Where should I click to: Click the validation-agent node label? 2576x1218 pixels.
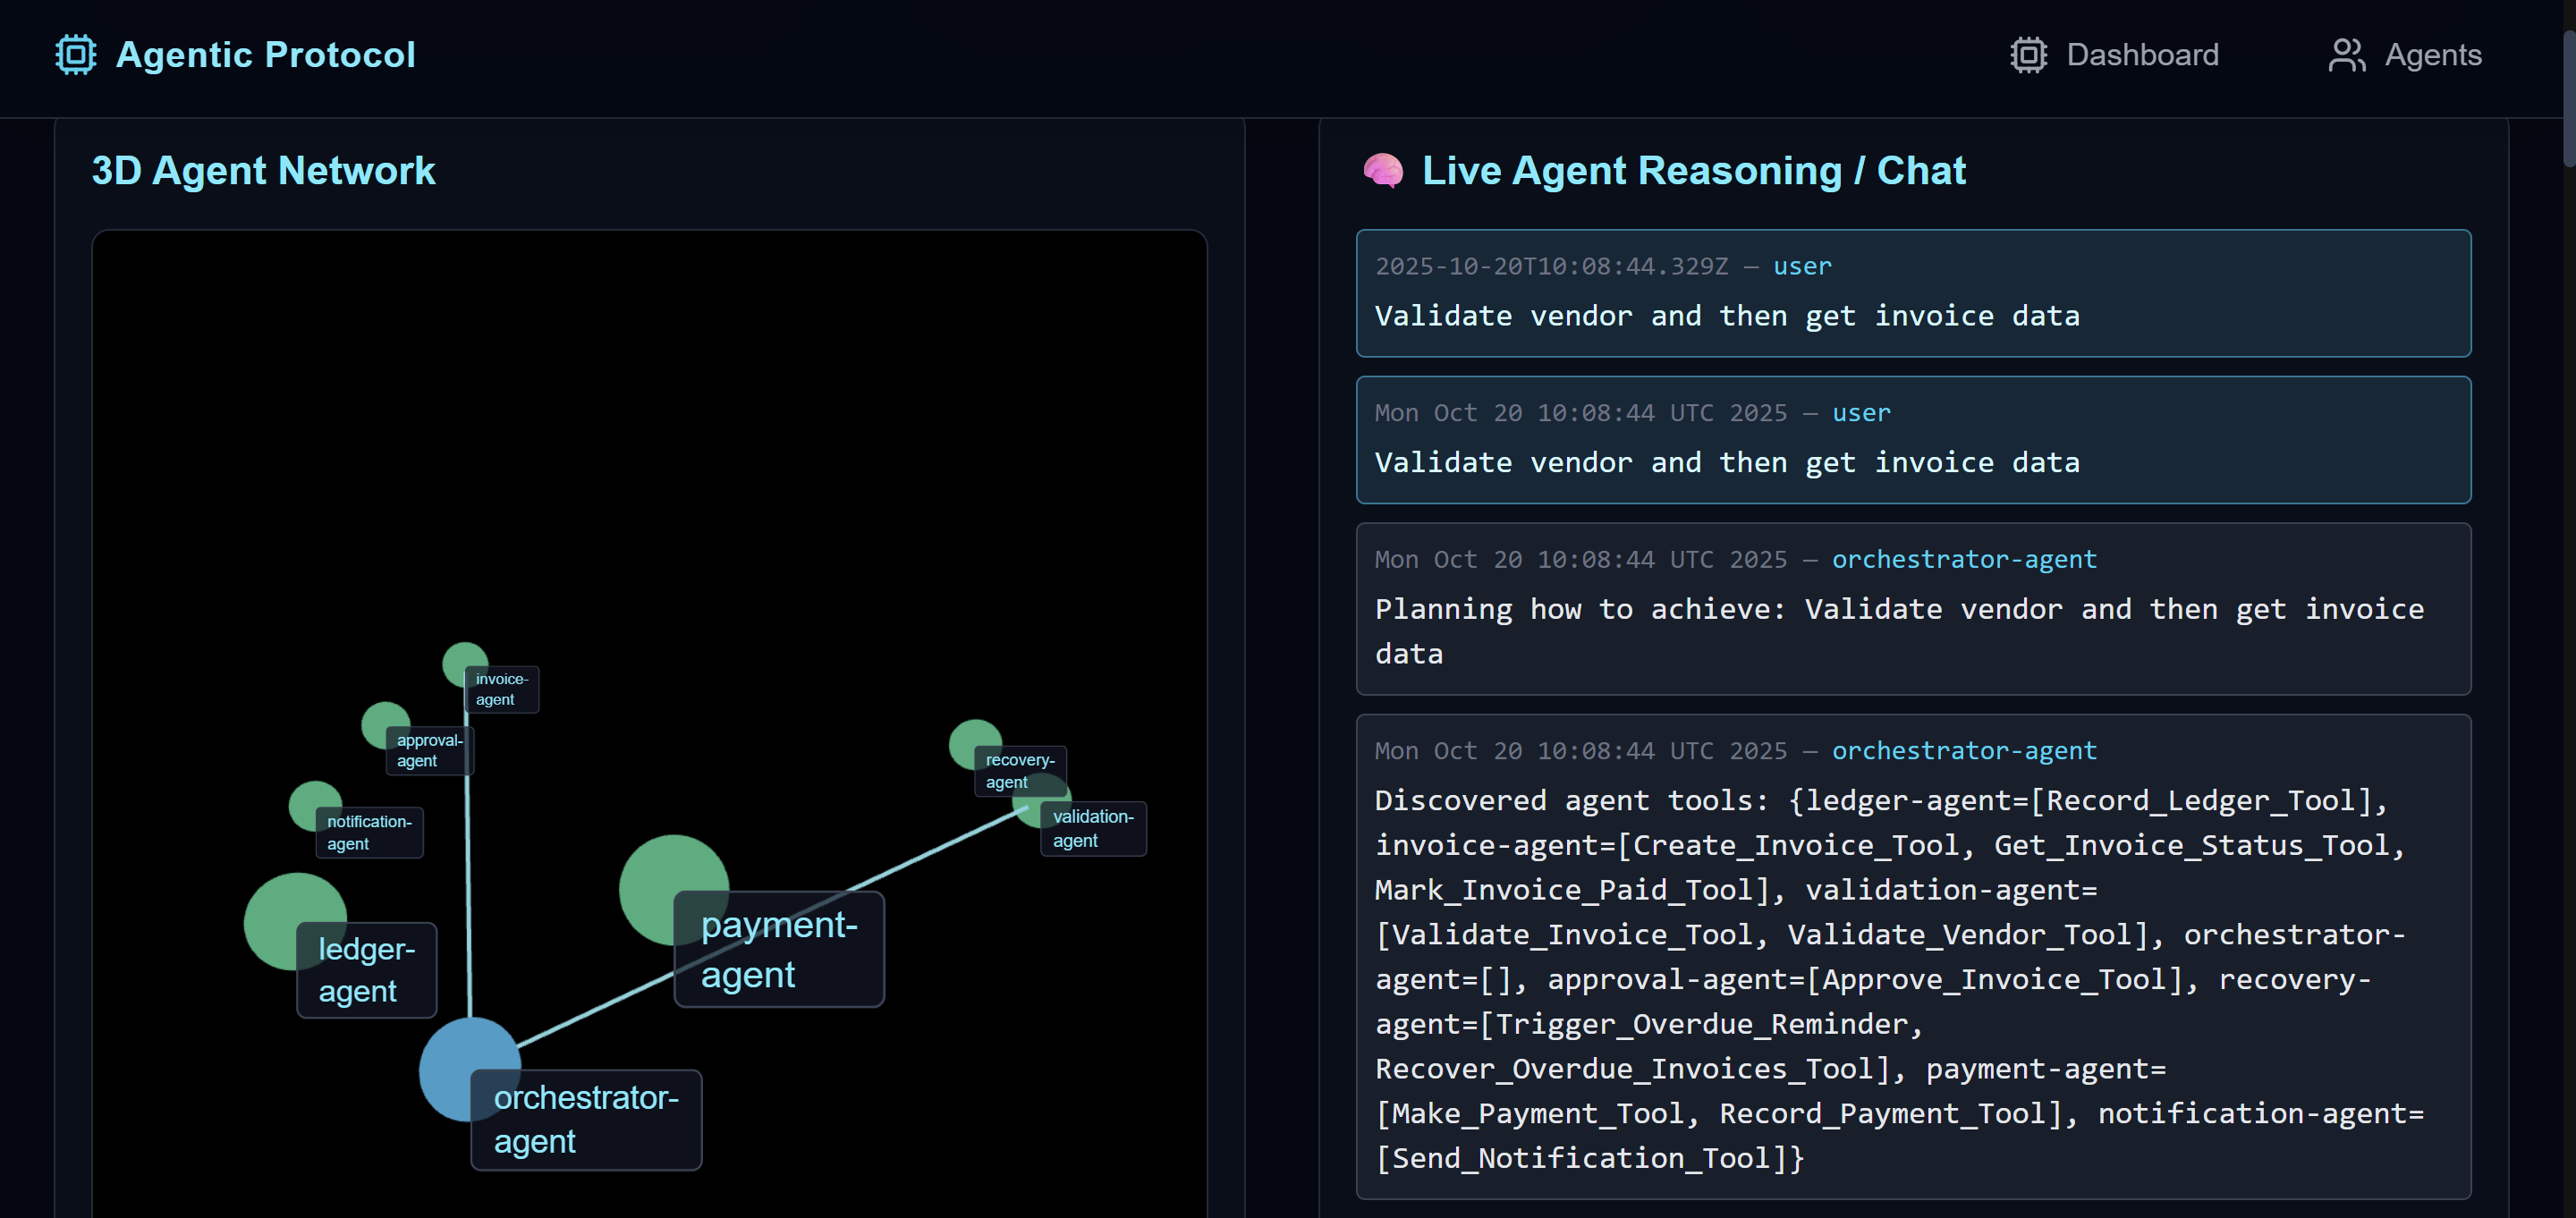pyautogui.click(x=1092, y=828)
